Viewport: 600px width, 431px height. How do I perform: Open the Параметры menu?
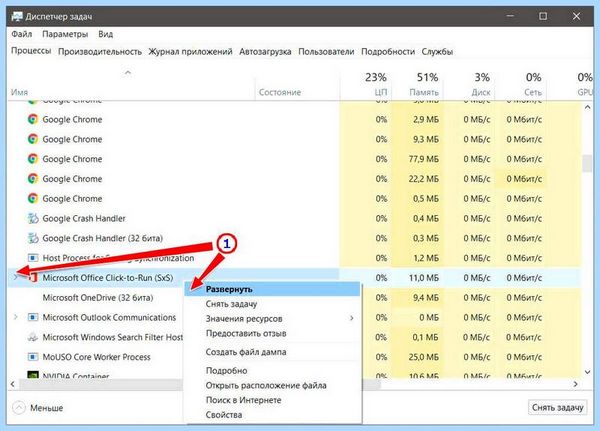[65, 34]
